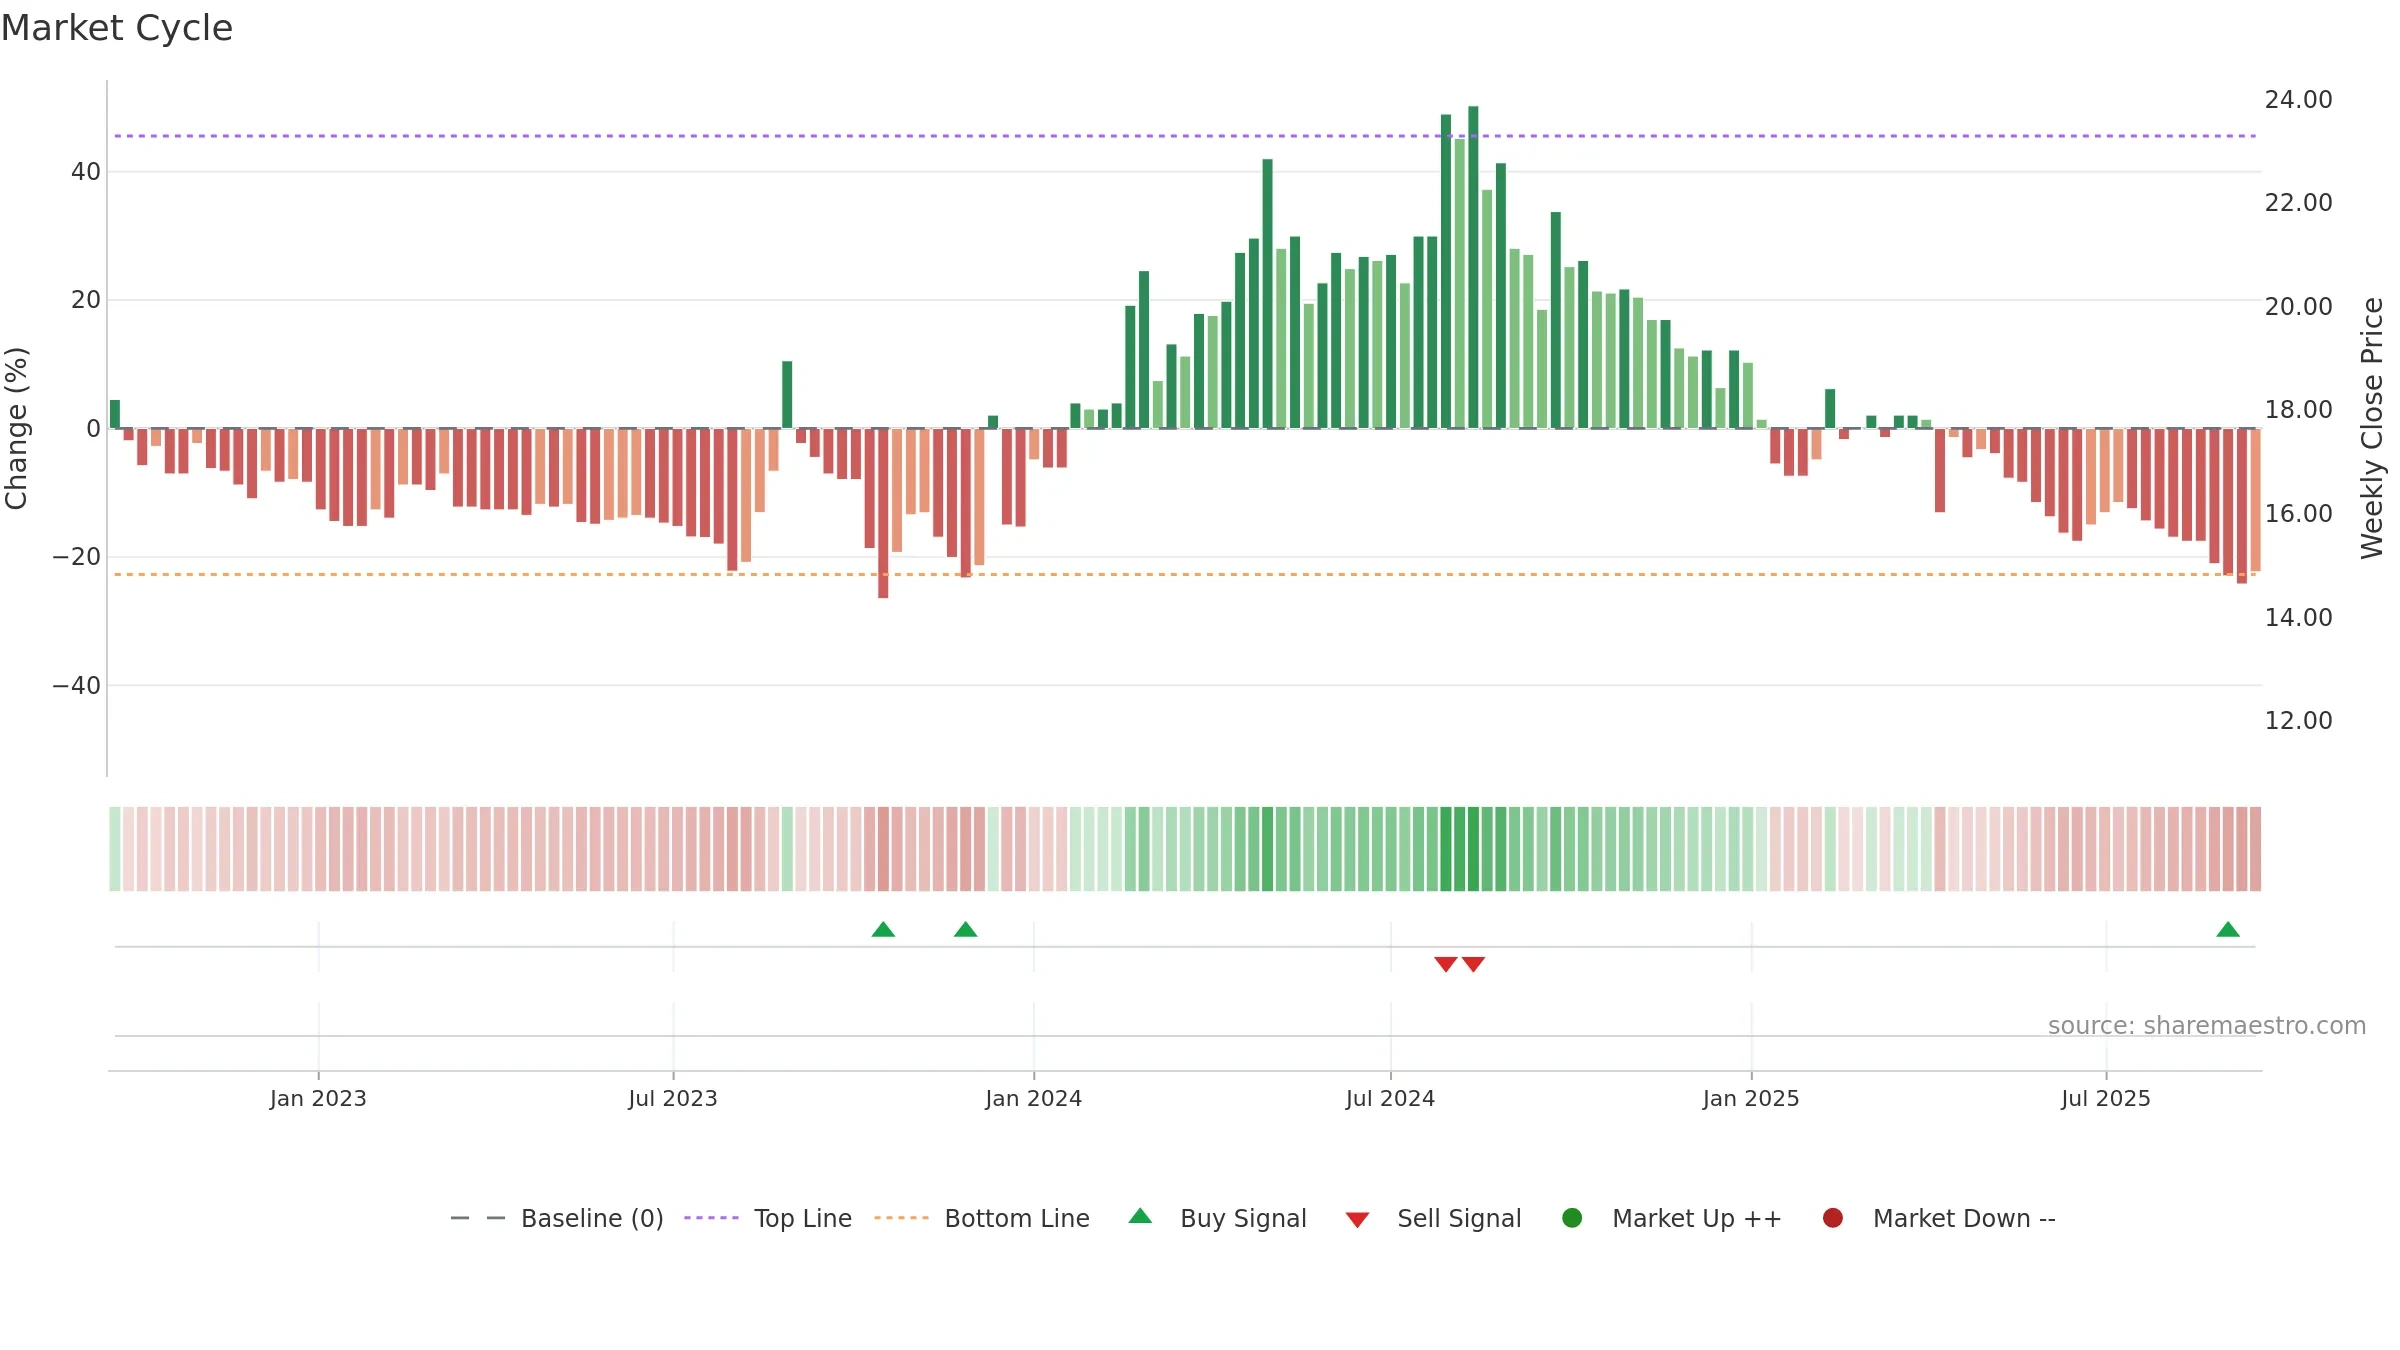
Task: Click the isolated green bar near 10 percent in 2023
Action: point(787,395)
